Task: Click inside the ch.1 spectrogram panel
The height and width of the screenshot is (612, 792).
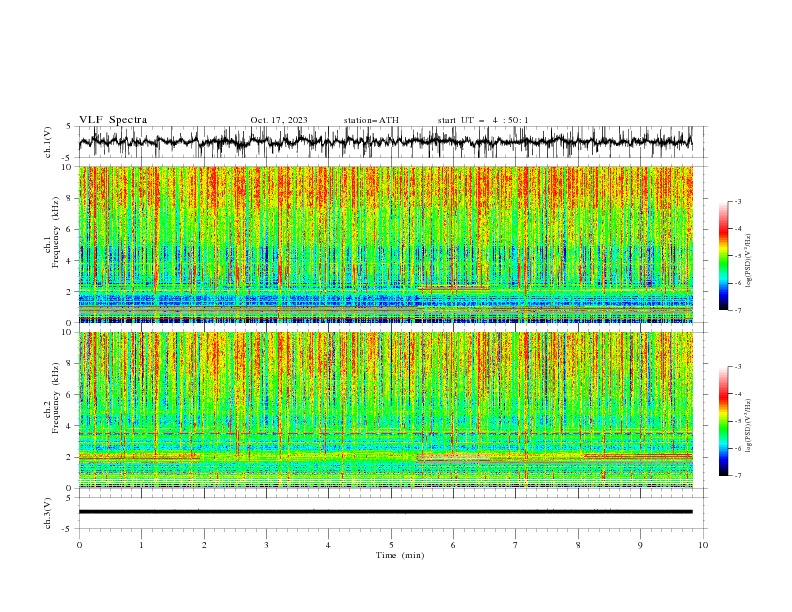Action: tap(385, 244)
